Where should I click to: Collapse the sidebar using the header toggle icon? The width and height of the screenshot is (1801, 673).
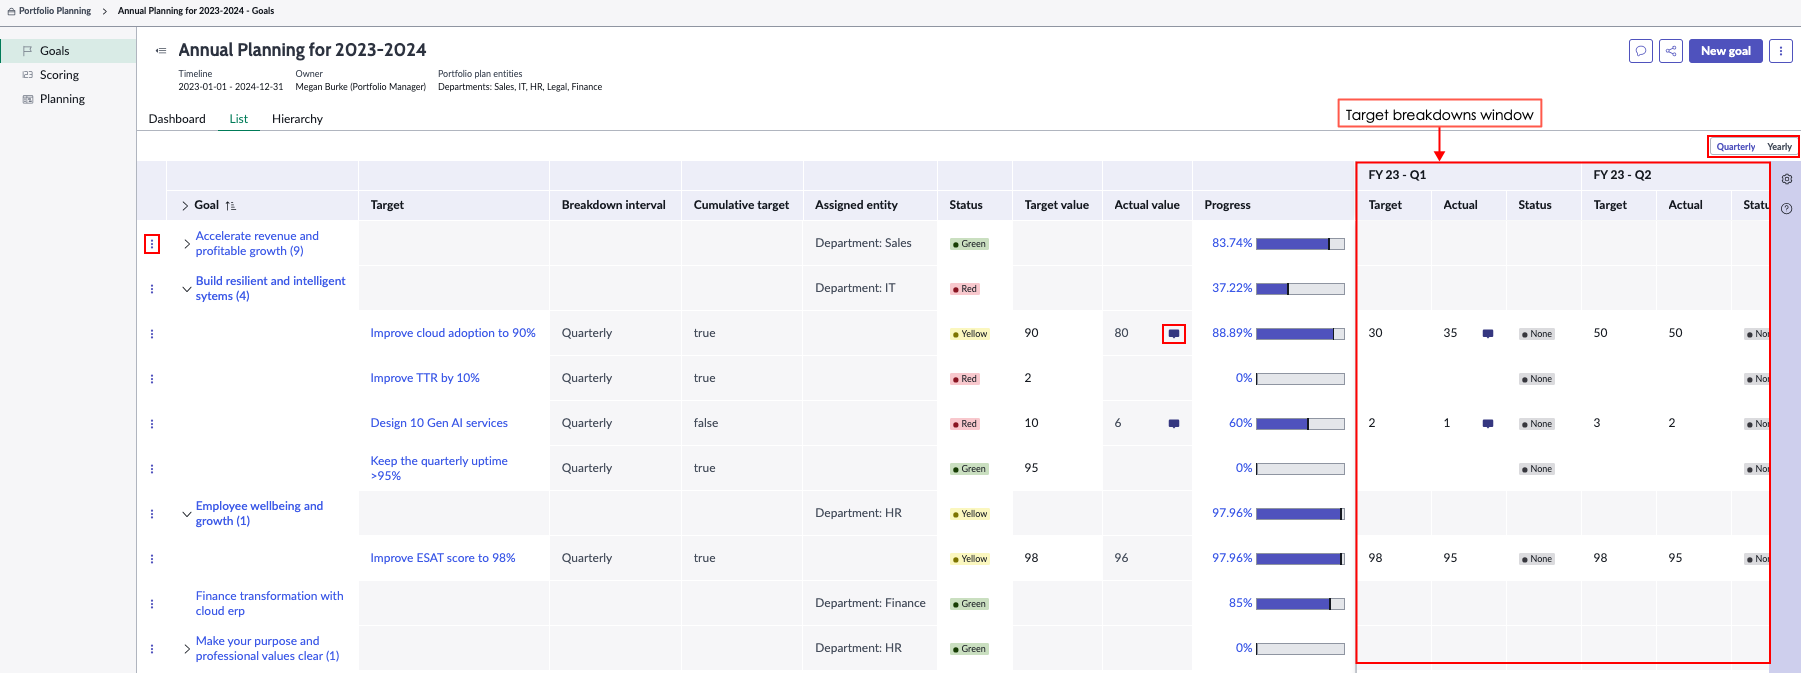(x=161, y=51)
